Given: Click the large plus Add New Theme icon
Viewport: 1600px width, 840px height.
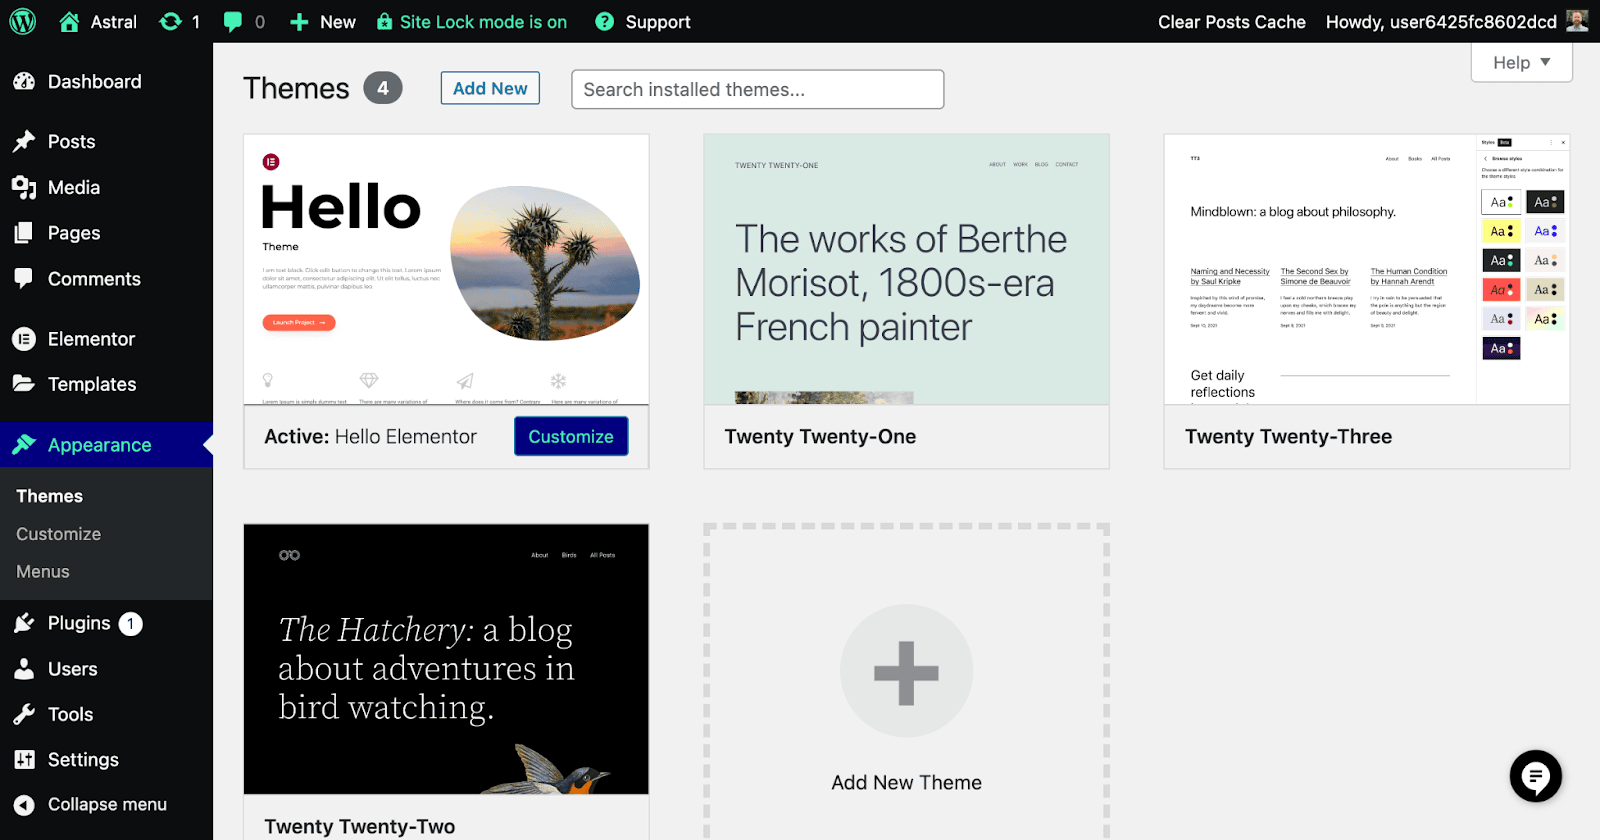Looking at the screenshot, I should tap(906, 671).
